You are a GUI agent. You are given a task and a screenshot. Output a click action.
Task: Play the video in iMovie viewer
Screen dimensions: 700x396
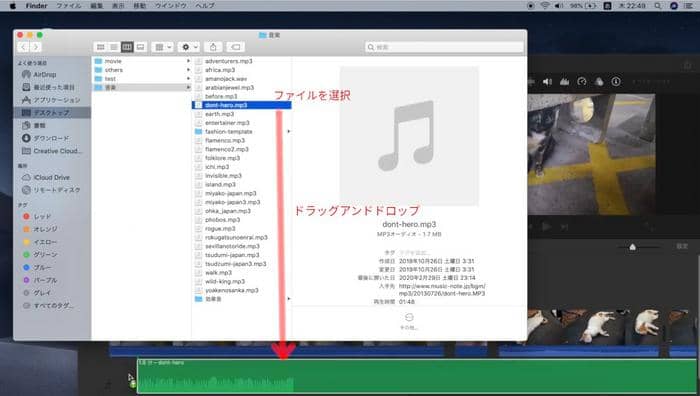click(546, 227)
